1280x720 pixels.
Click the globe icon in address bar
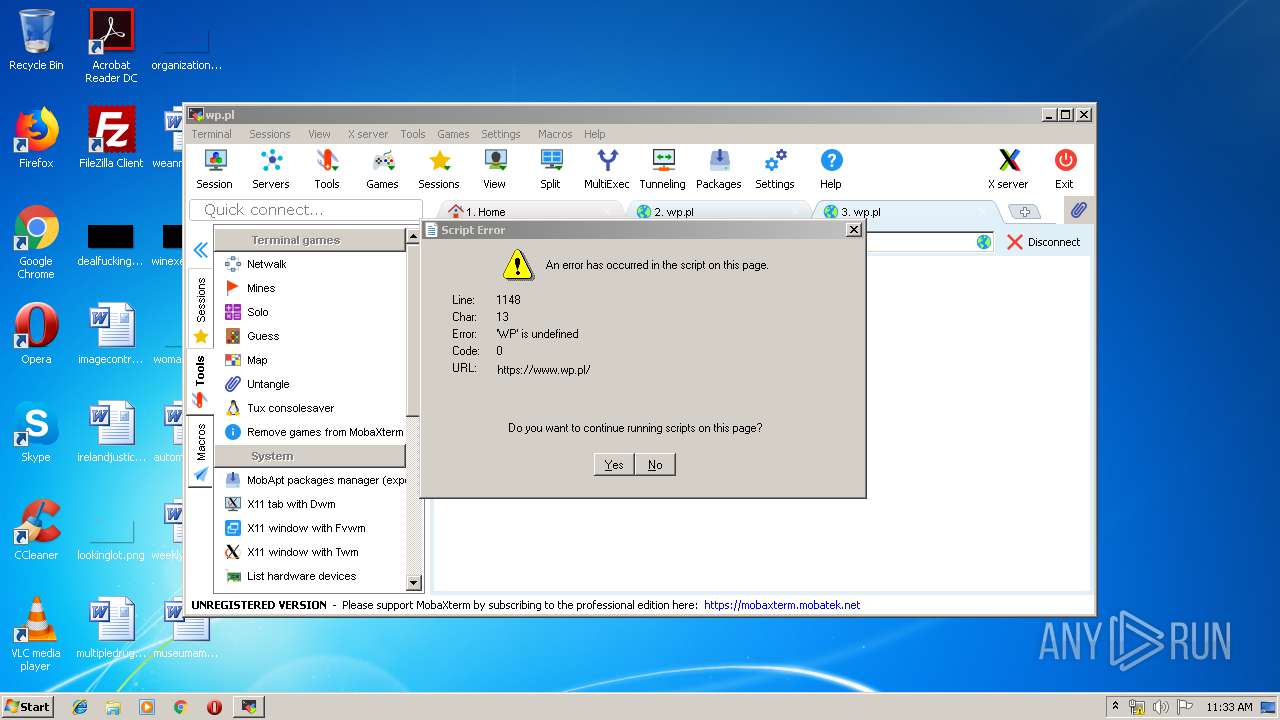click(x=984, y=242)
